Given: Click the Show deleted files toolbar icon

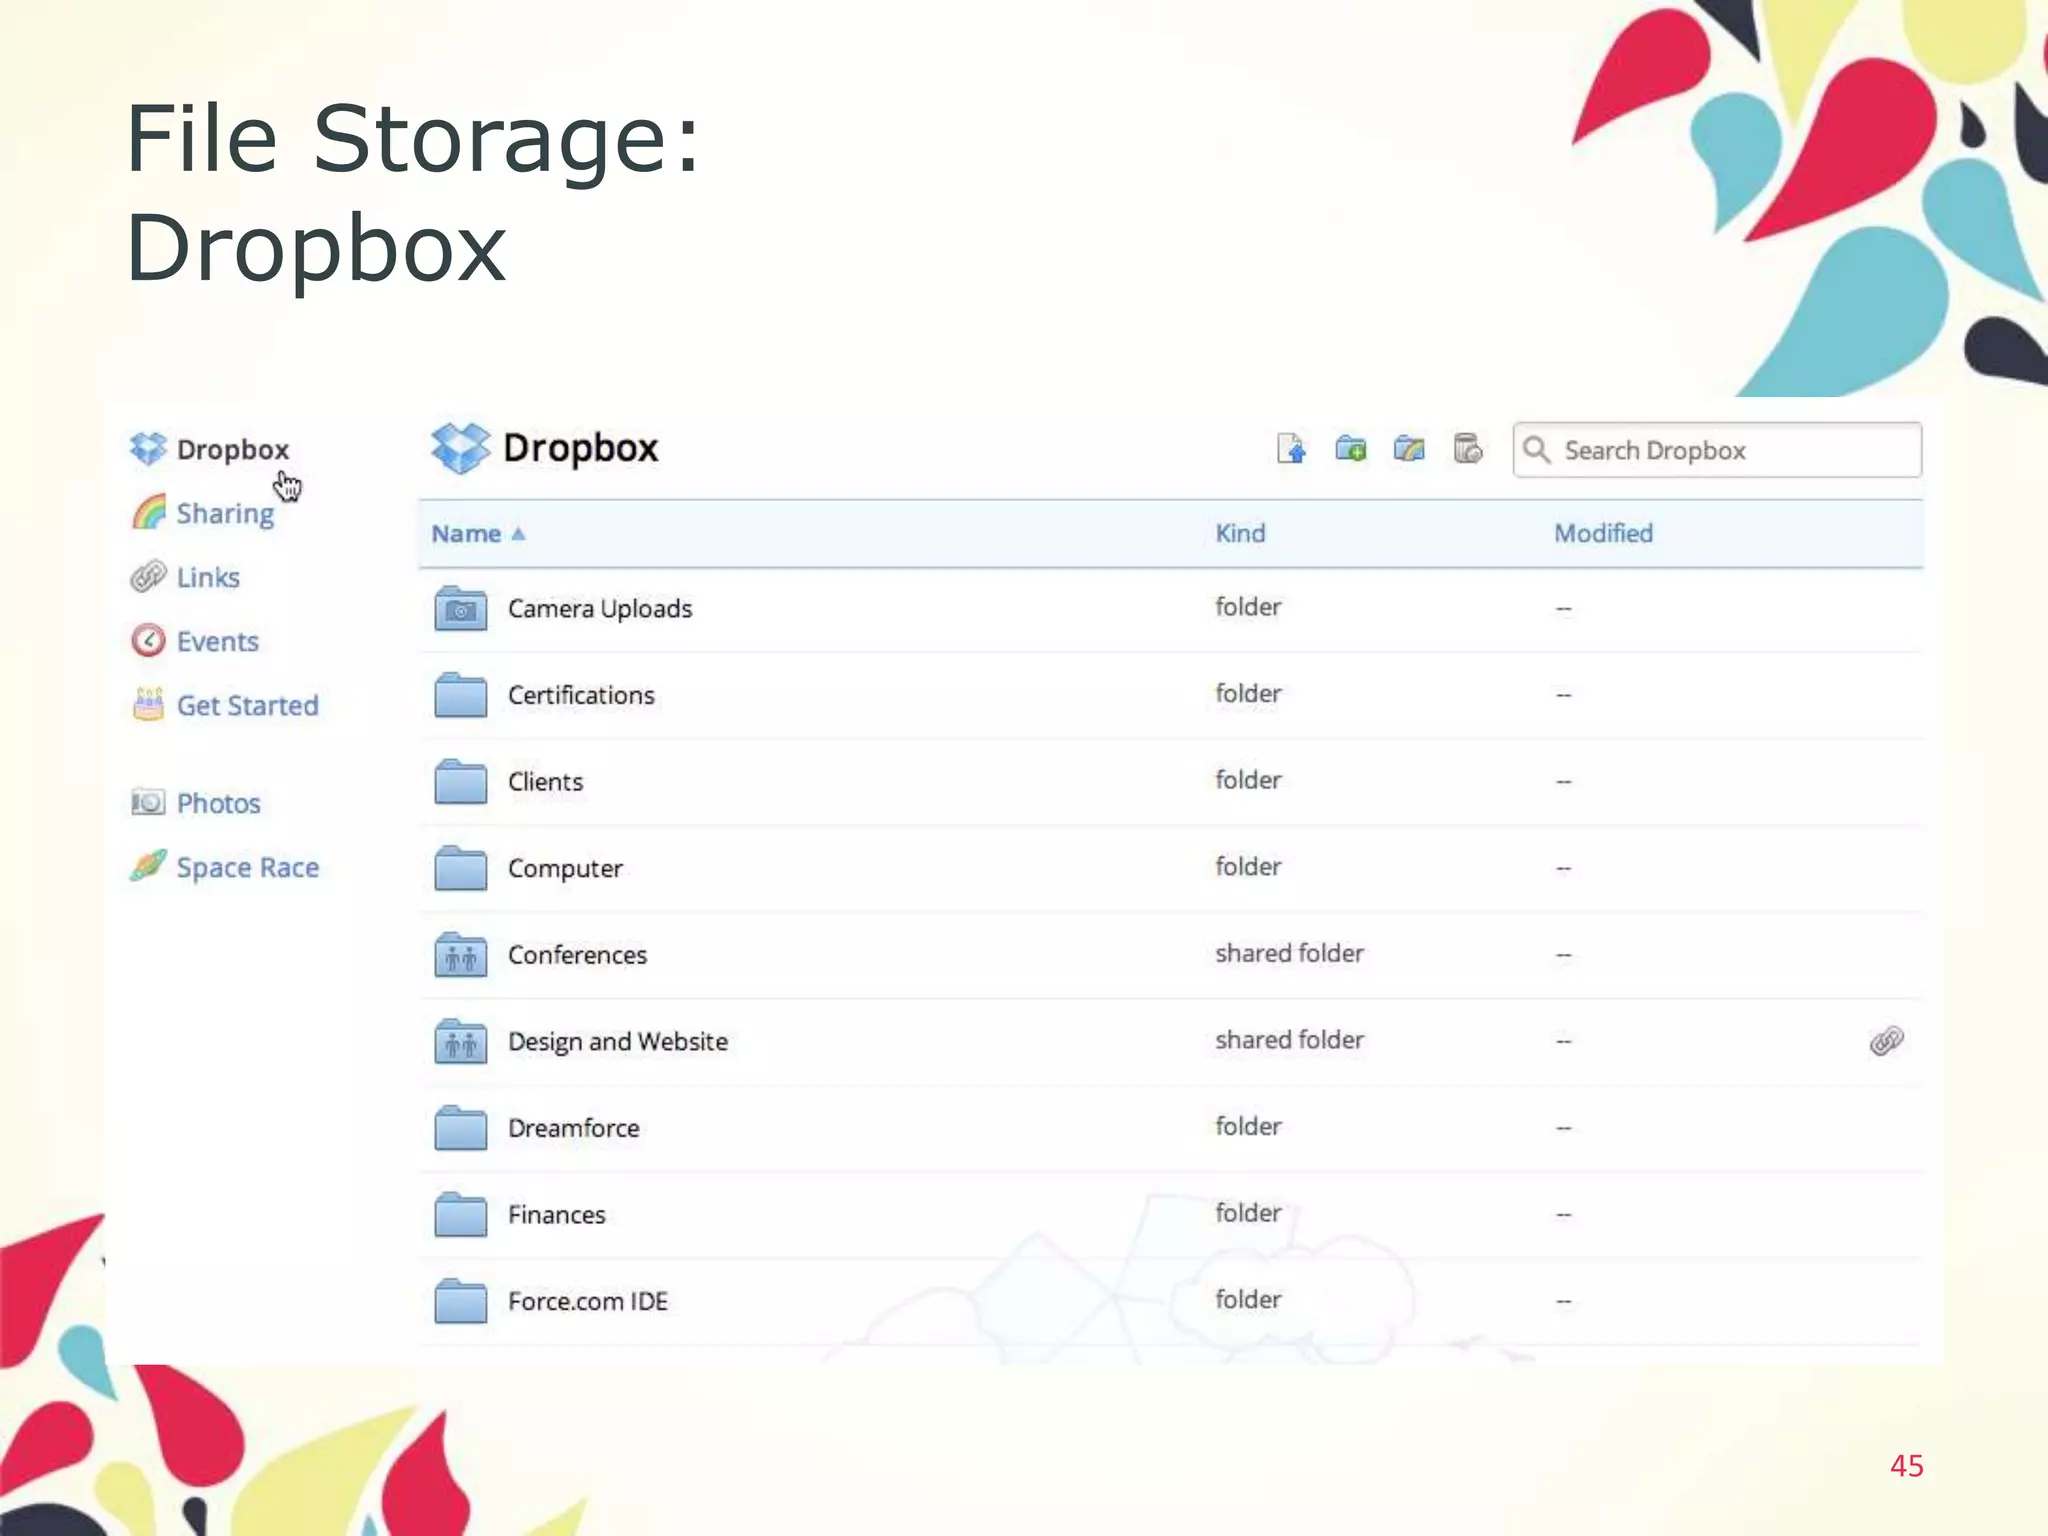Looking at the screenshot, I should tap(1468, 449).
